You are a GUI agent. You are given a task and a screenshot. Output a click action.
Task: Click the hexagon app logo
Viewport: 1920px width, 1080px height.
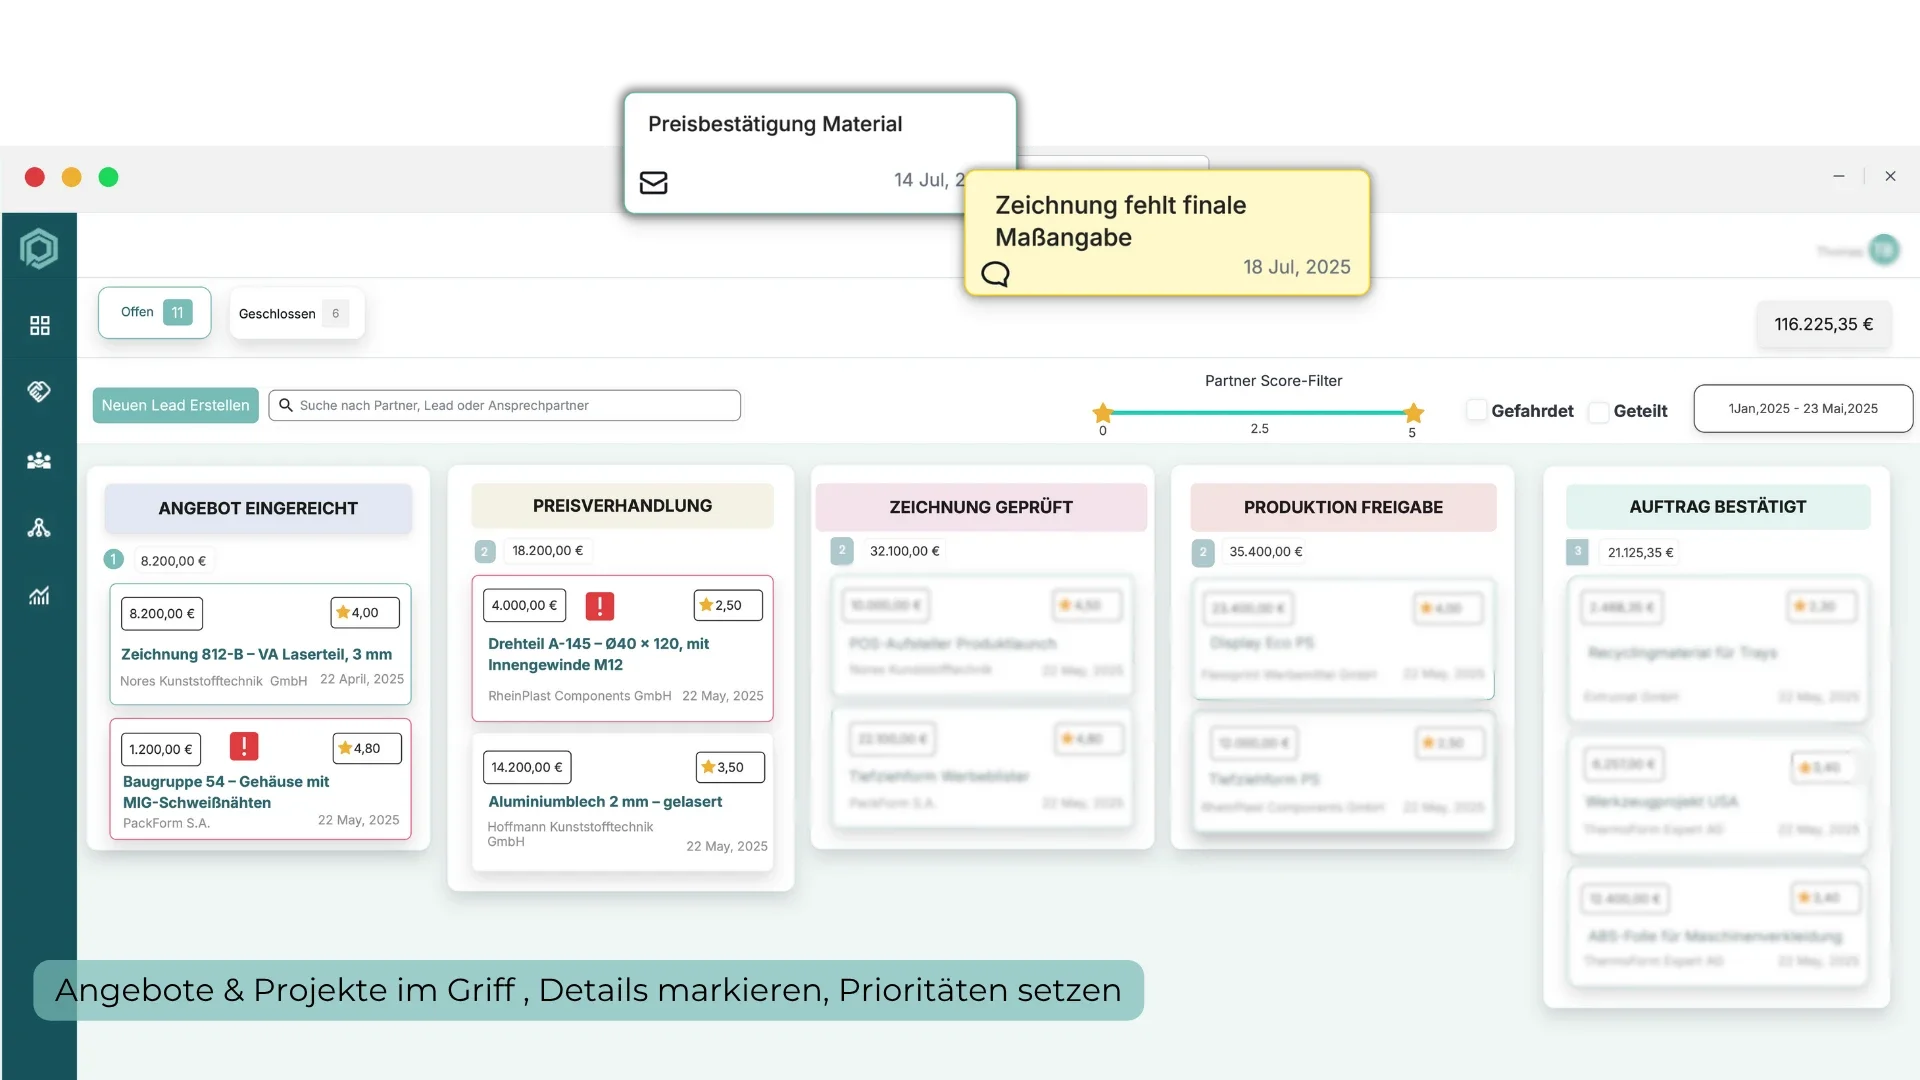tap(39, 248)
